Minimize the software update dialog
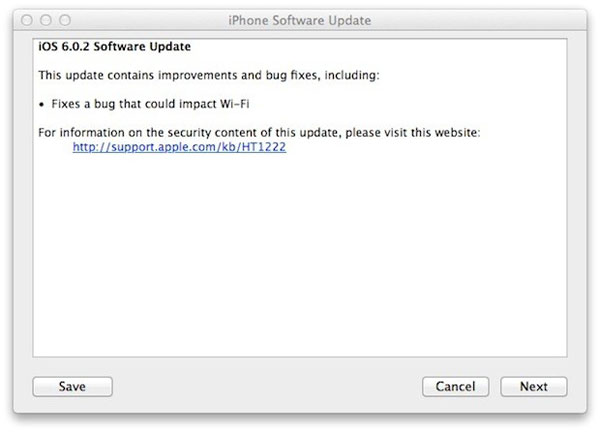Viewport: 600px width, 432px height. (x=48, y=19)
